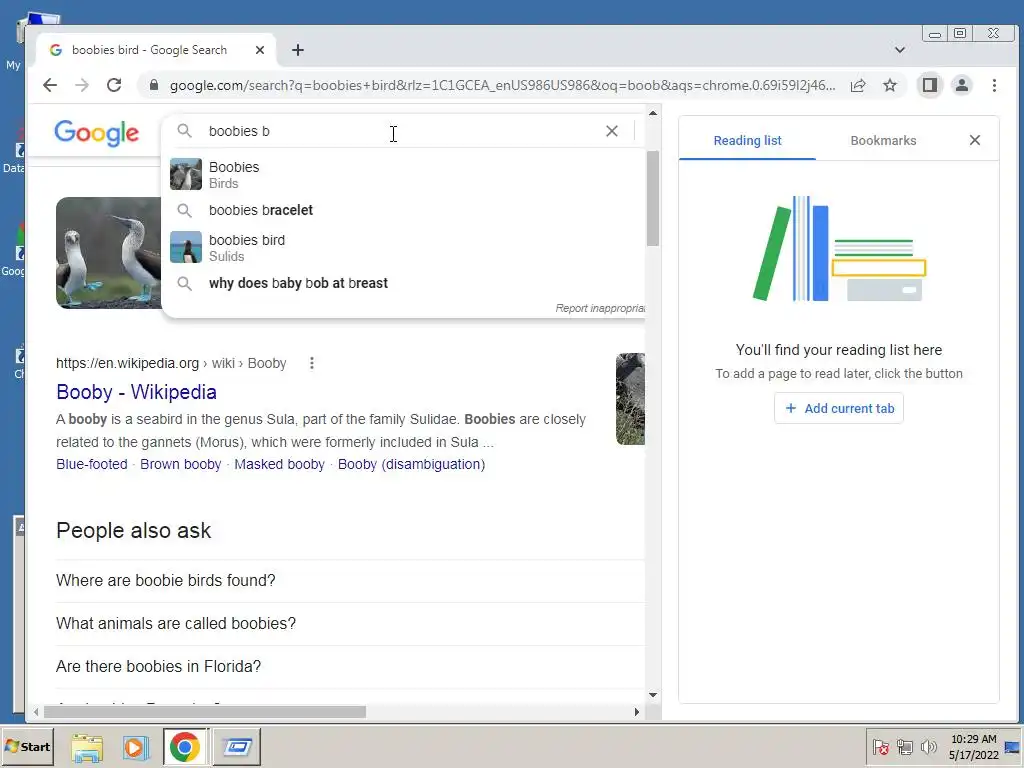Screen dimensions: 1024x768
Task: Pick the boobies bird Sulids suggestion
Action: click(403, 248)
